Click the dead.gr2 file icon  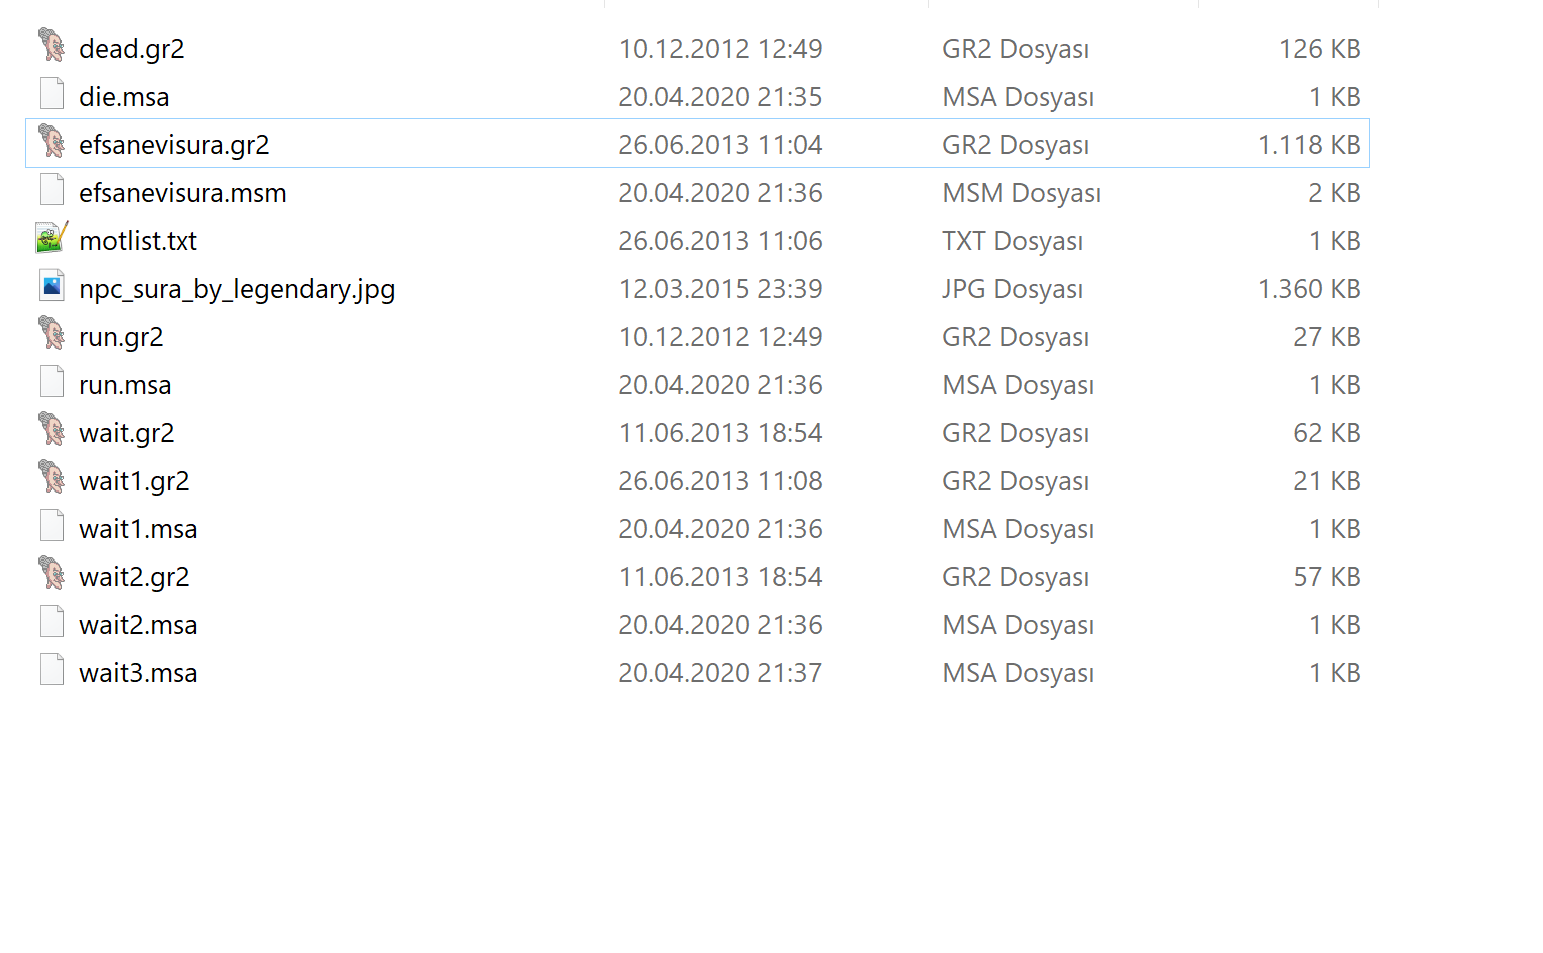[x=52, y=45]
